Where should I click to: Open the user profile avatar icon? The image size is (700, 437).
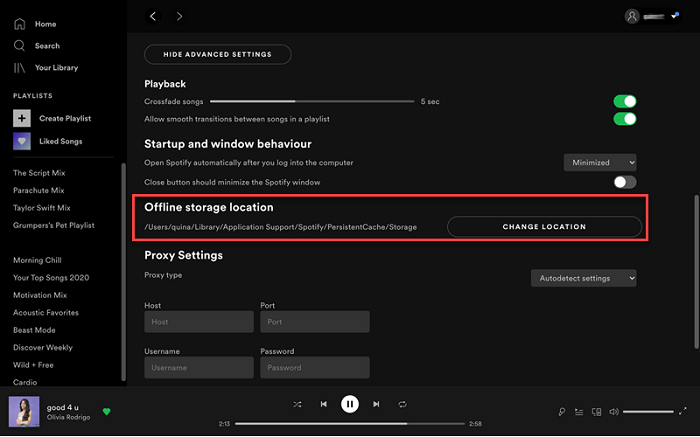point(632,17)
